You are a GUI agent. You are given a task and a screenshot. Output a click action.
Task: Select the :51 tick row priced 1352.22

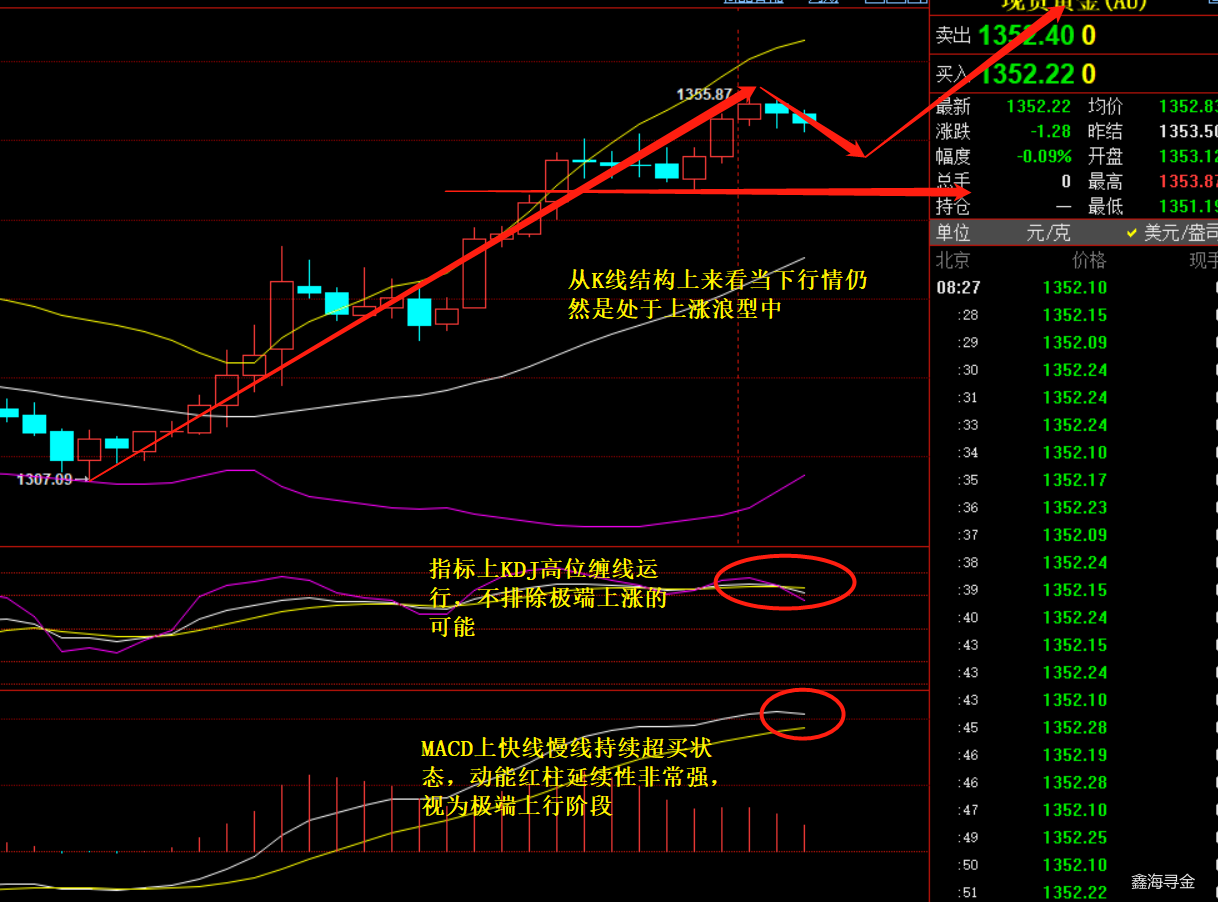tap(1074, 892)
